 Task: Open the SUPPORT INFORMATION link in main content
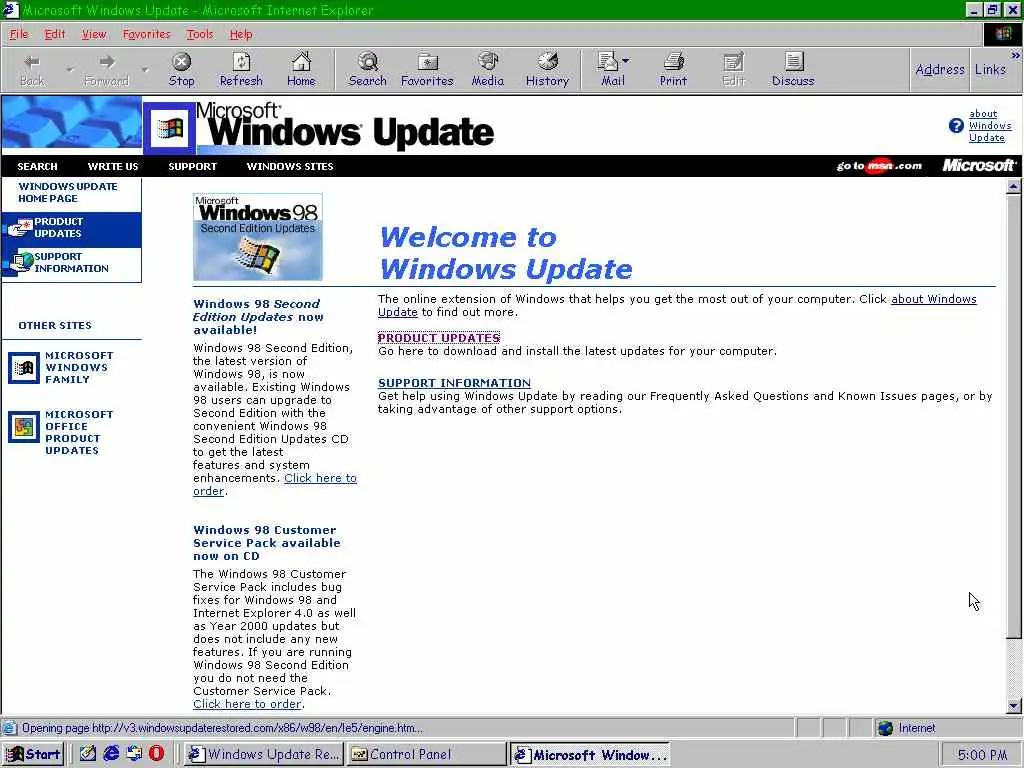[x=455, y=383]
